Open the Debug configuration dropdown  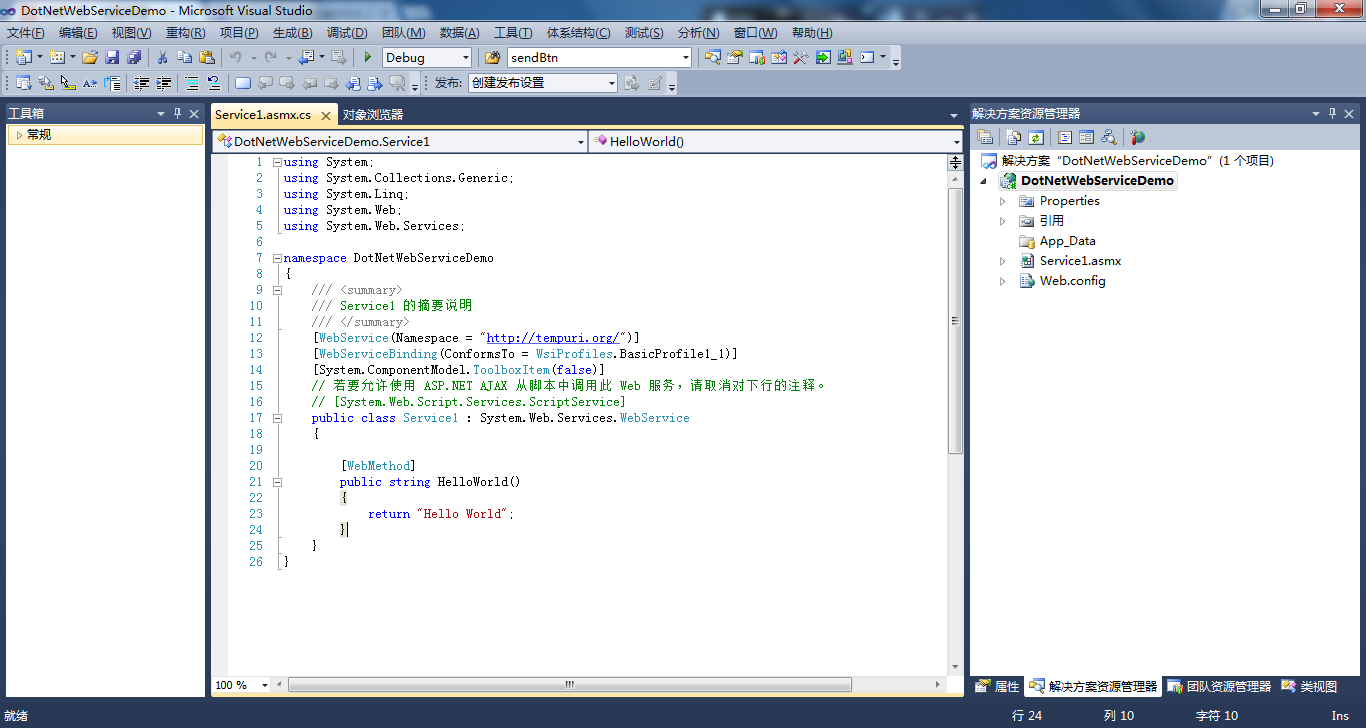coord(464,58)
